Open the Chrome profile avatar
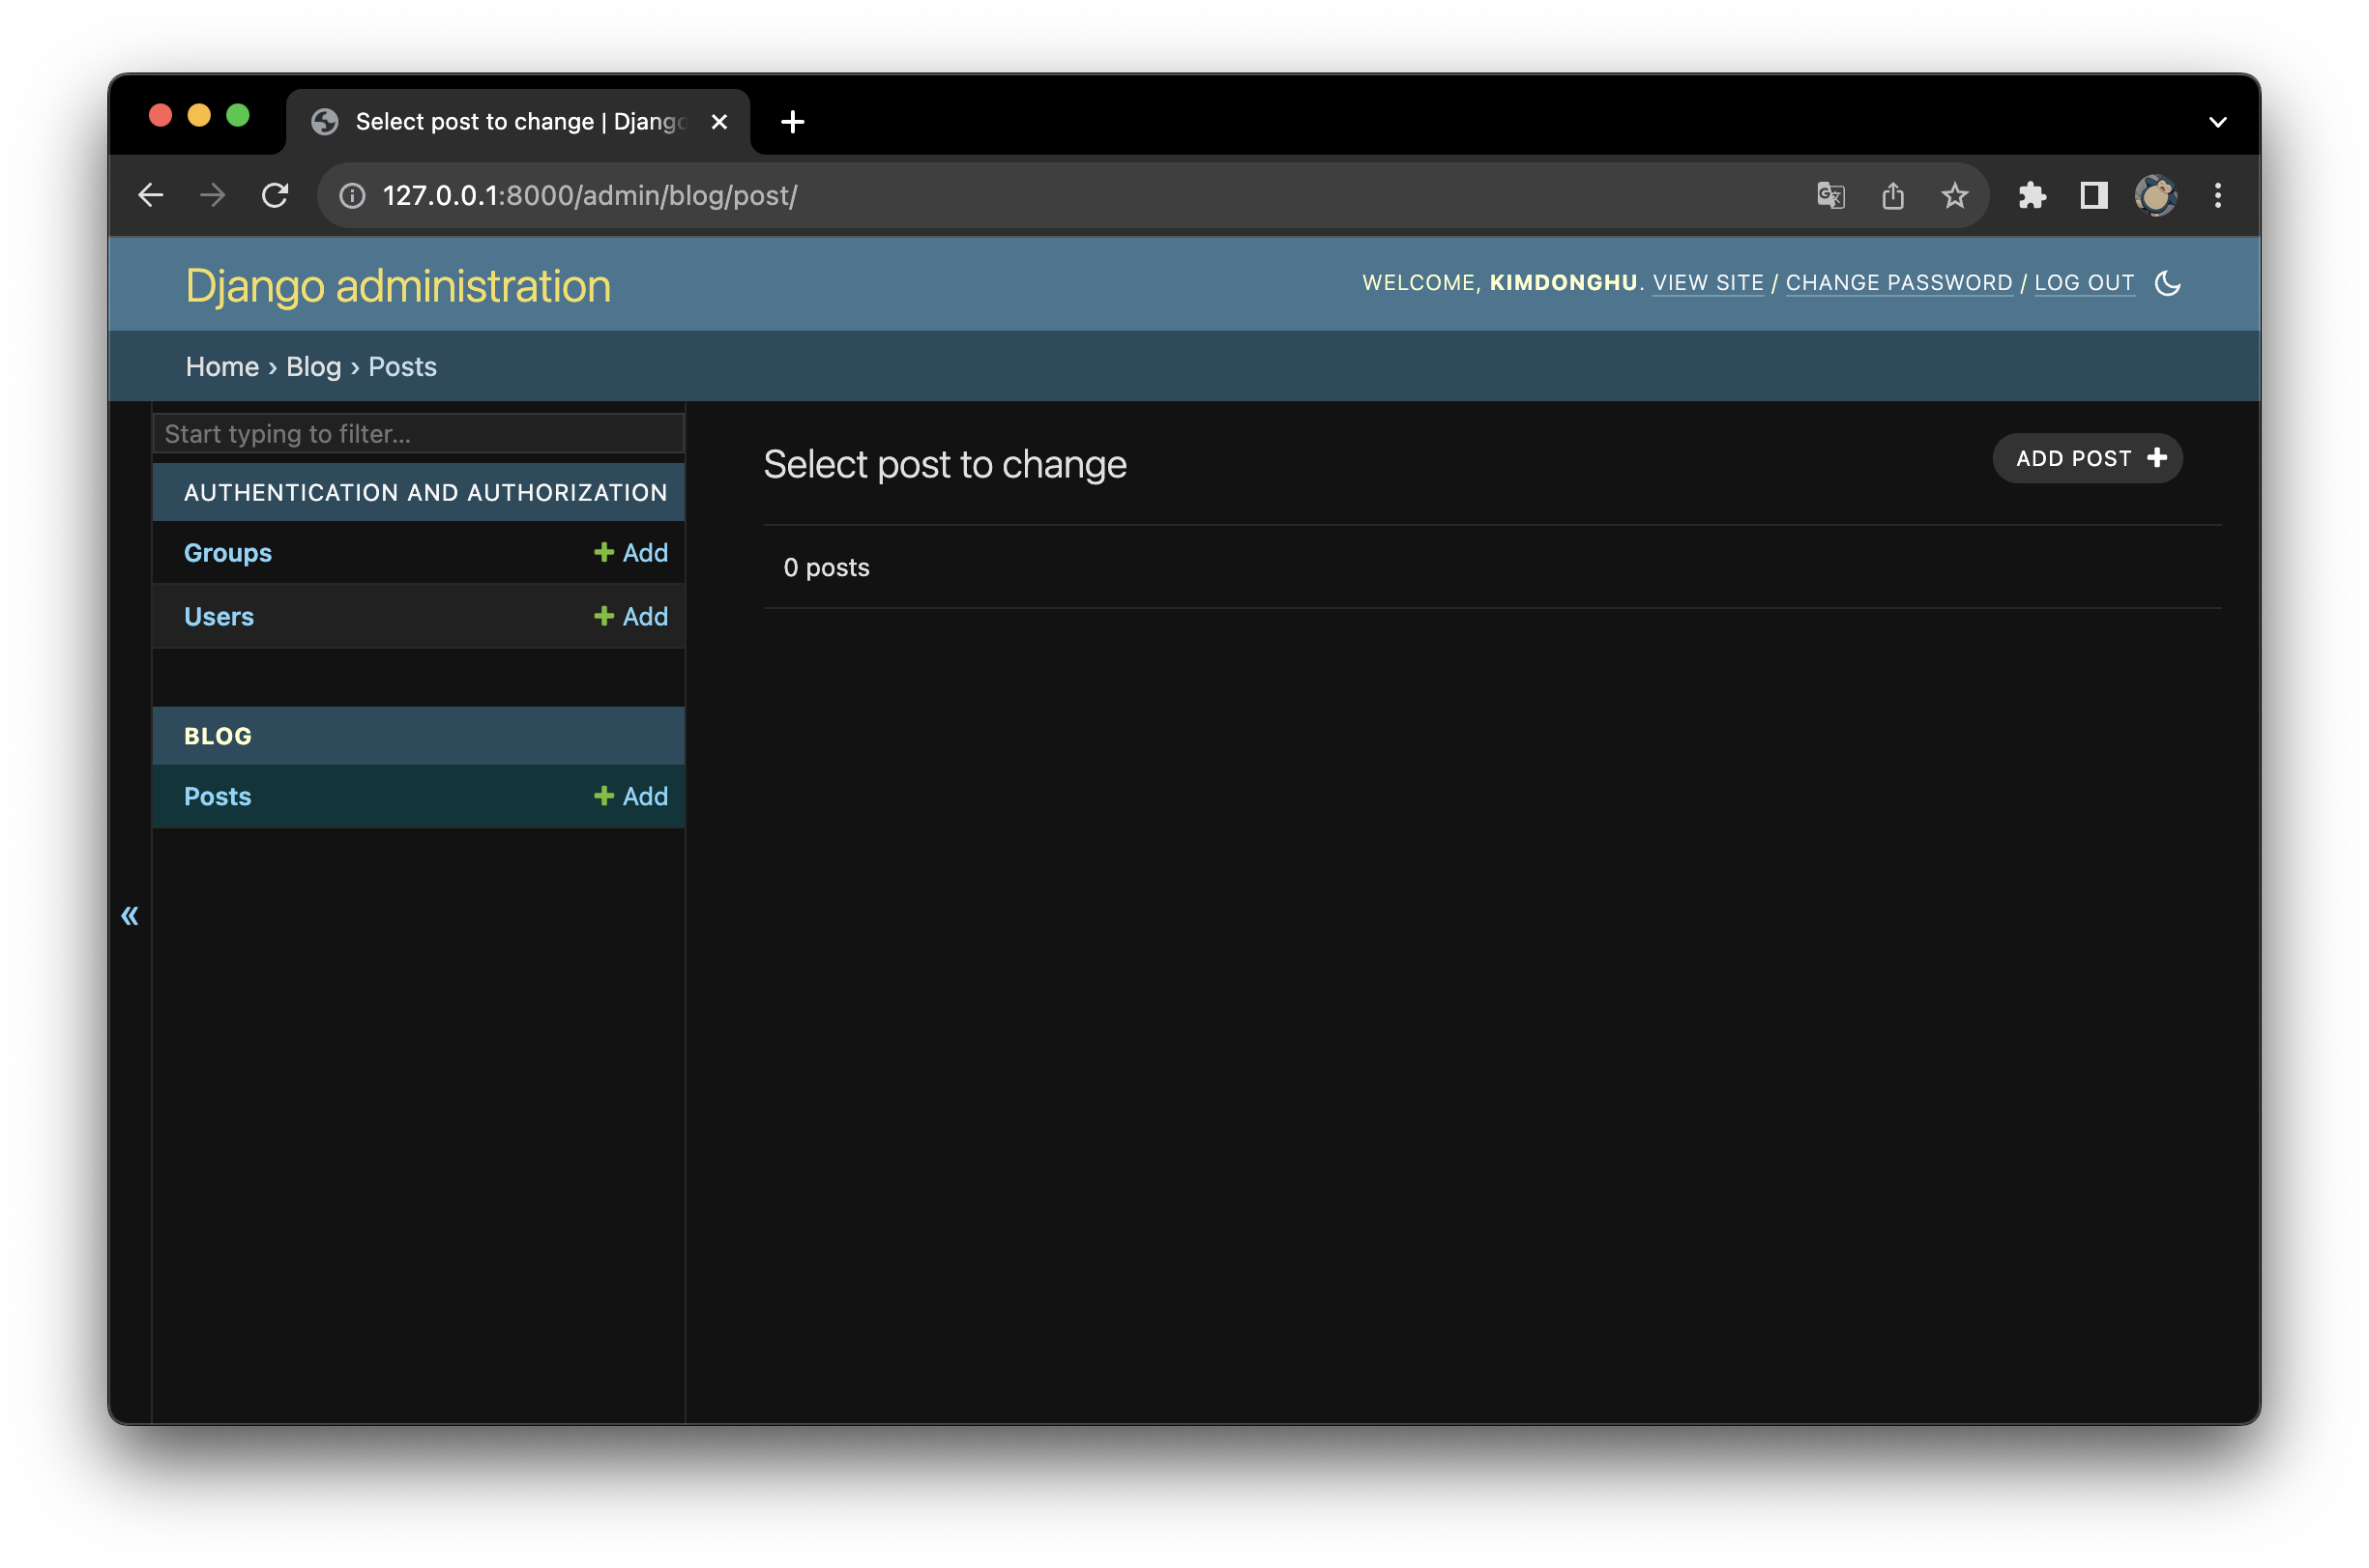2369x1568 pixels. coord(2155,195)
